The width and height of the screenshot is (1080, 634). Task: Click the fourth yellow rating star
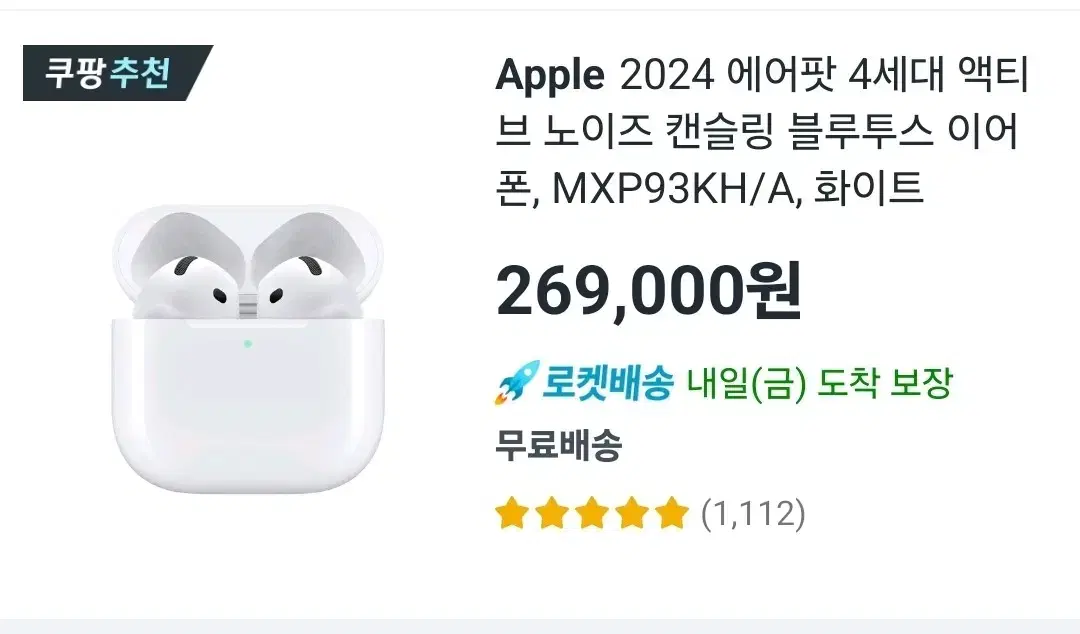pyautogui.click(x=632, y=513)
